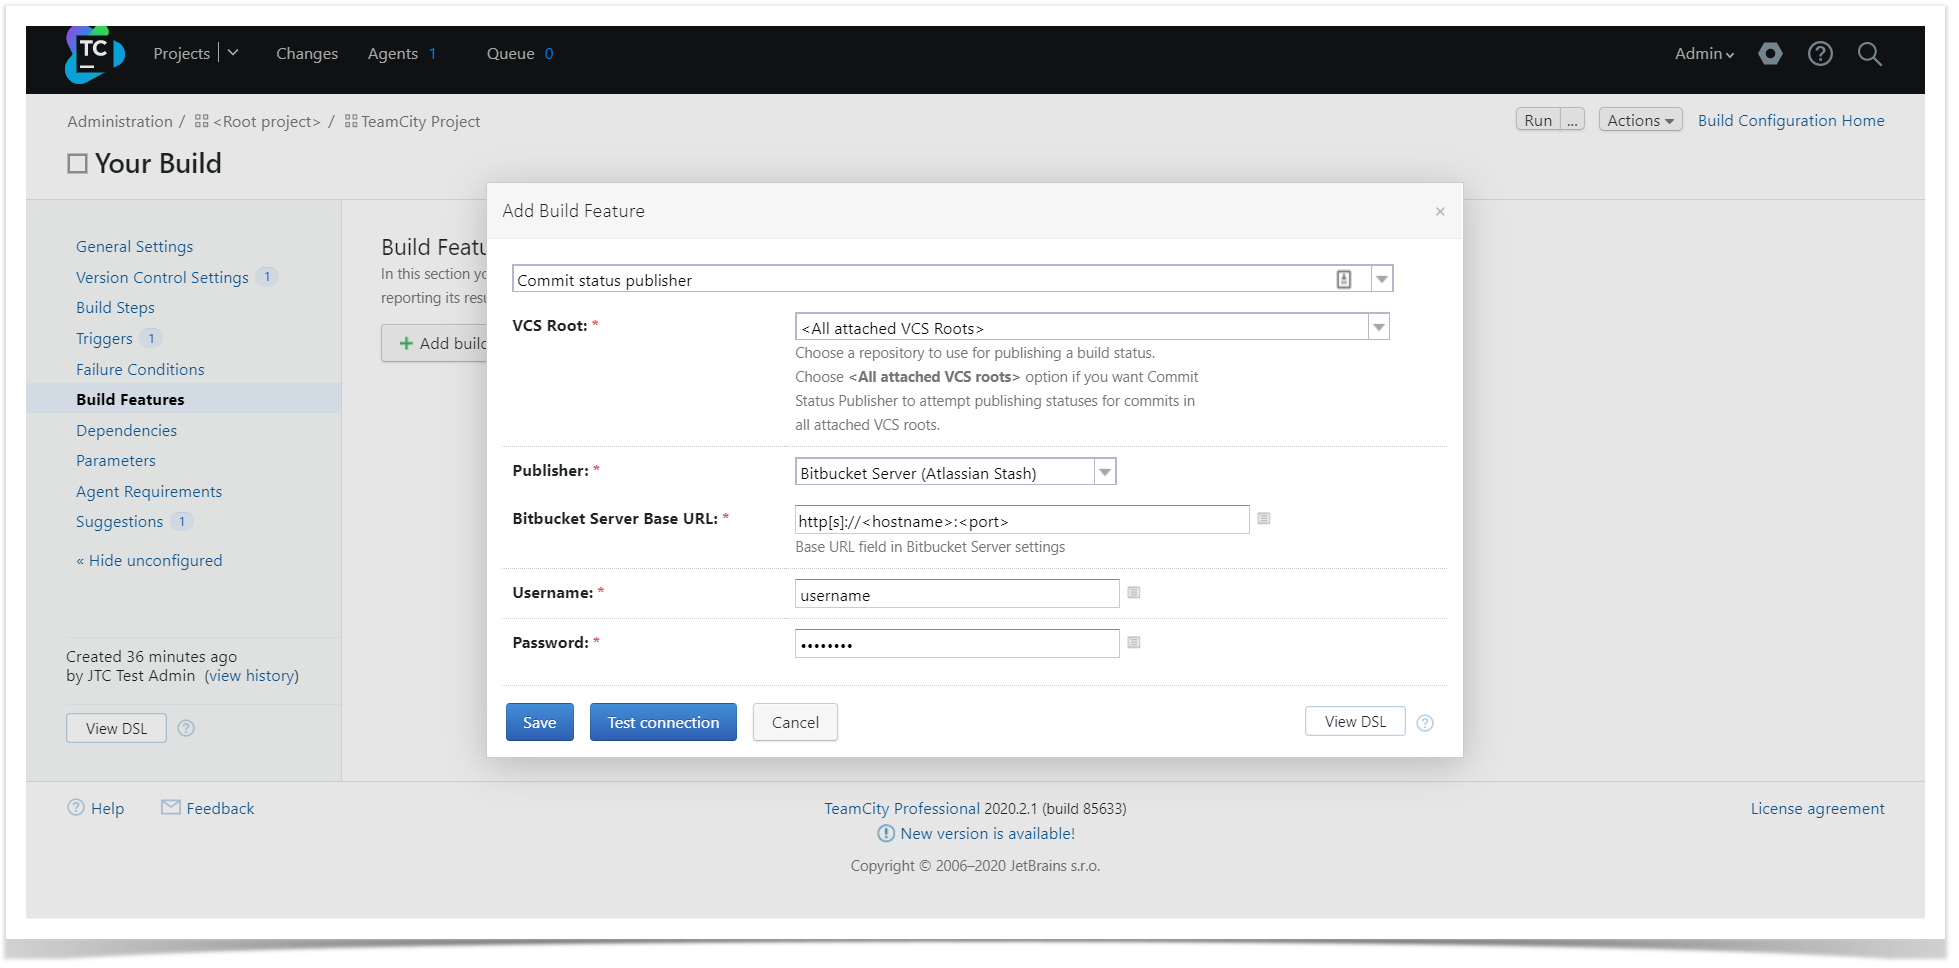Open Dependencies in sidebar
This screenshot has width=1959, height=968.
(126, 430)
